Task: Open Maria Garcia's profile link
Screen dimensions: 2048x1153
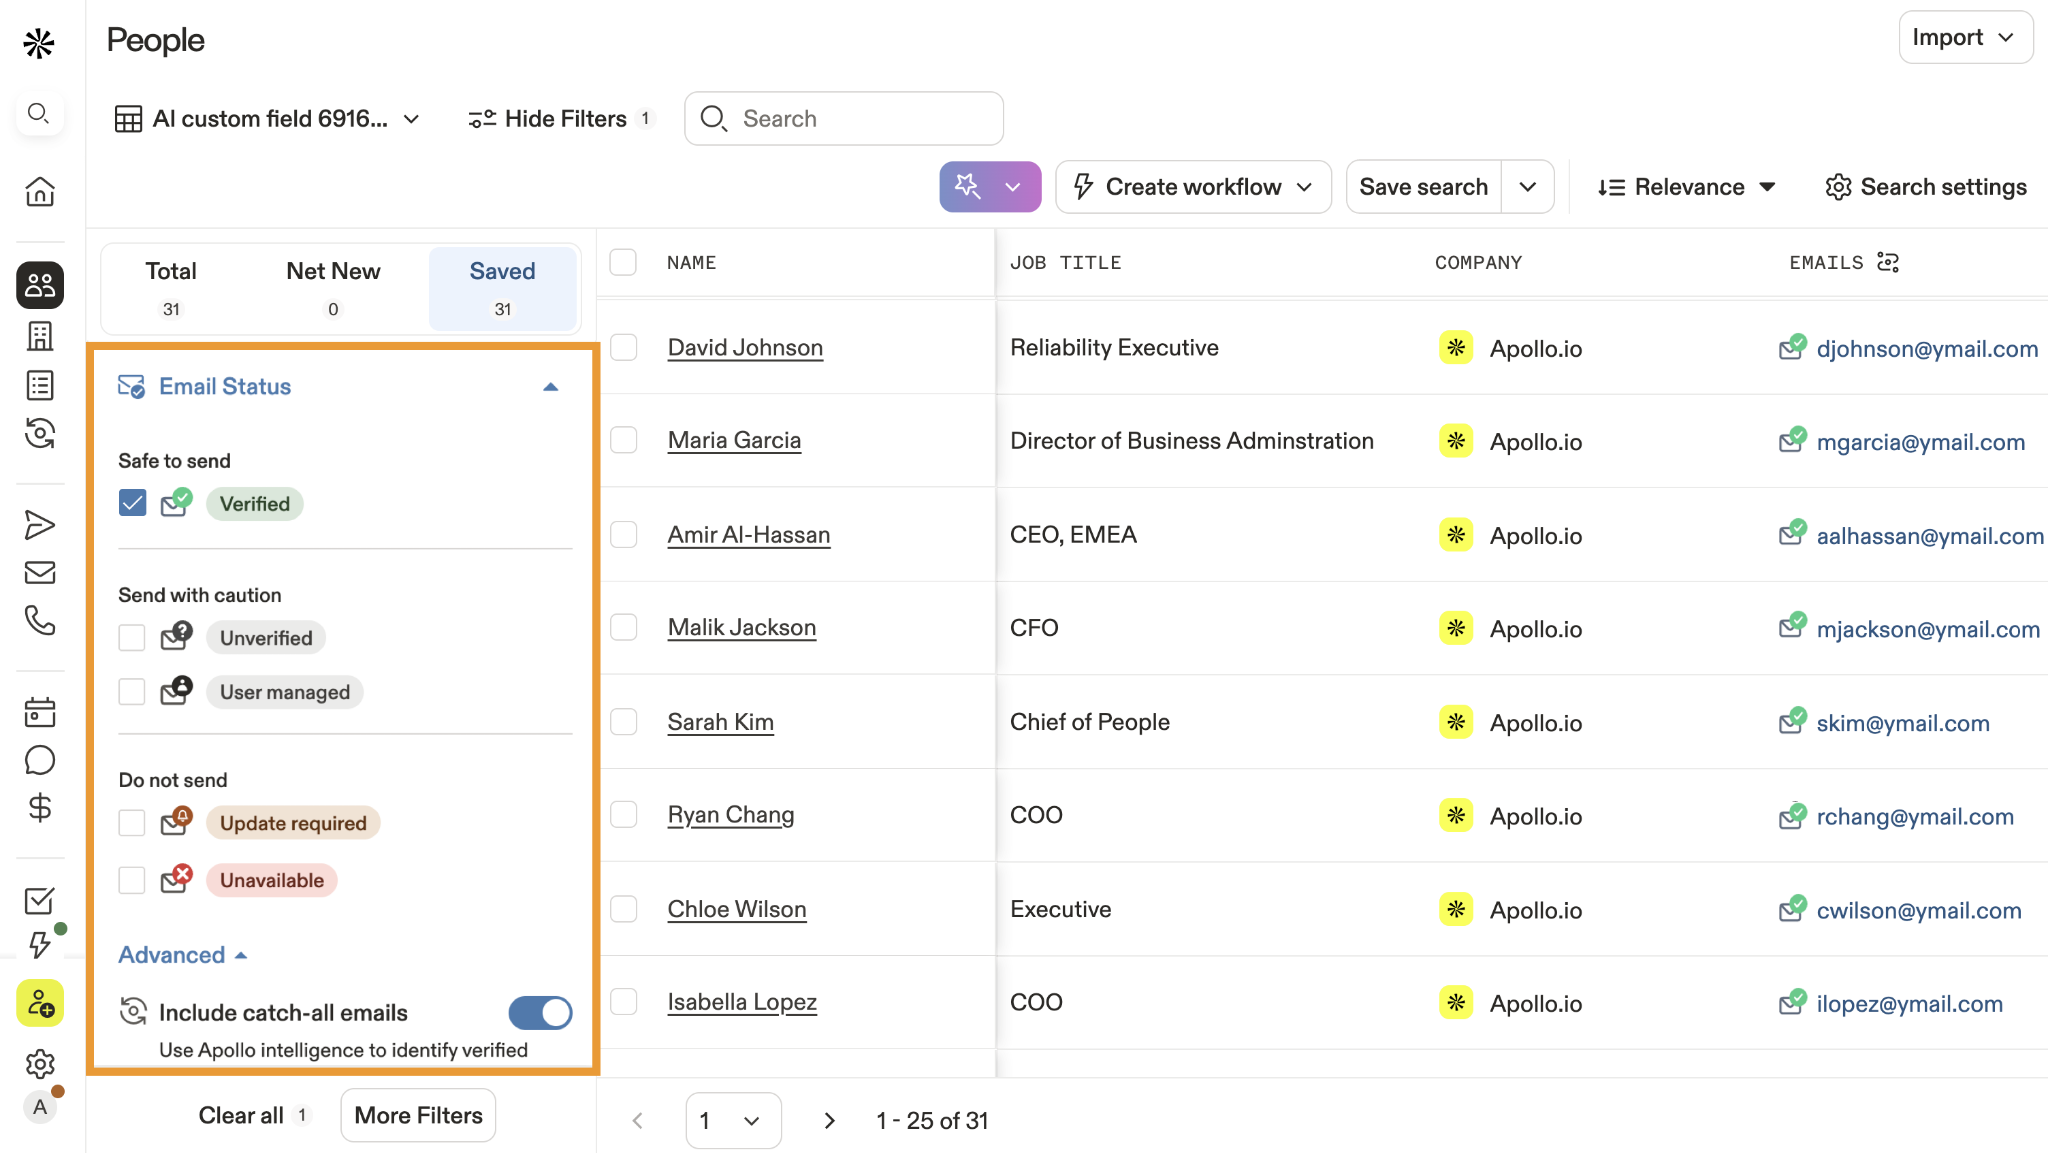Action: (x=734, y=440)
